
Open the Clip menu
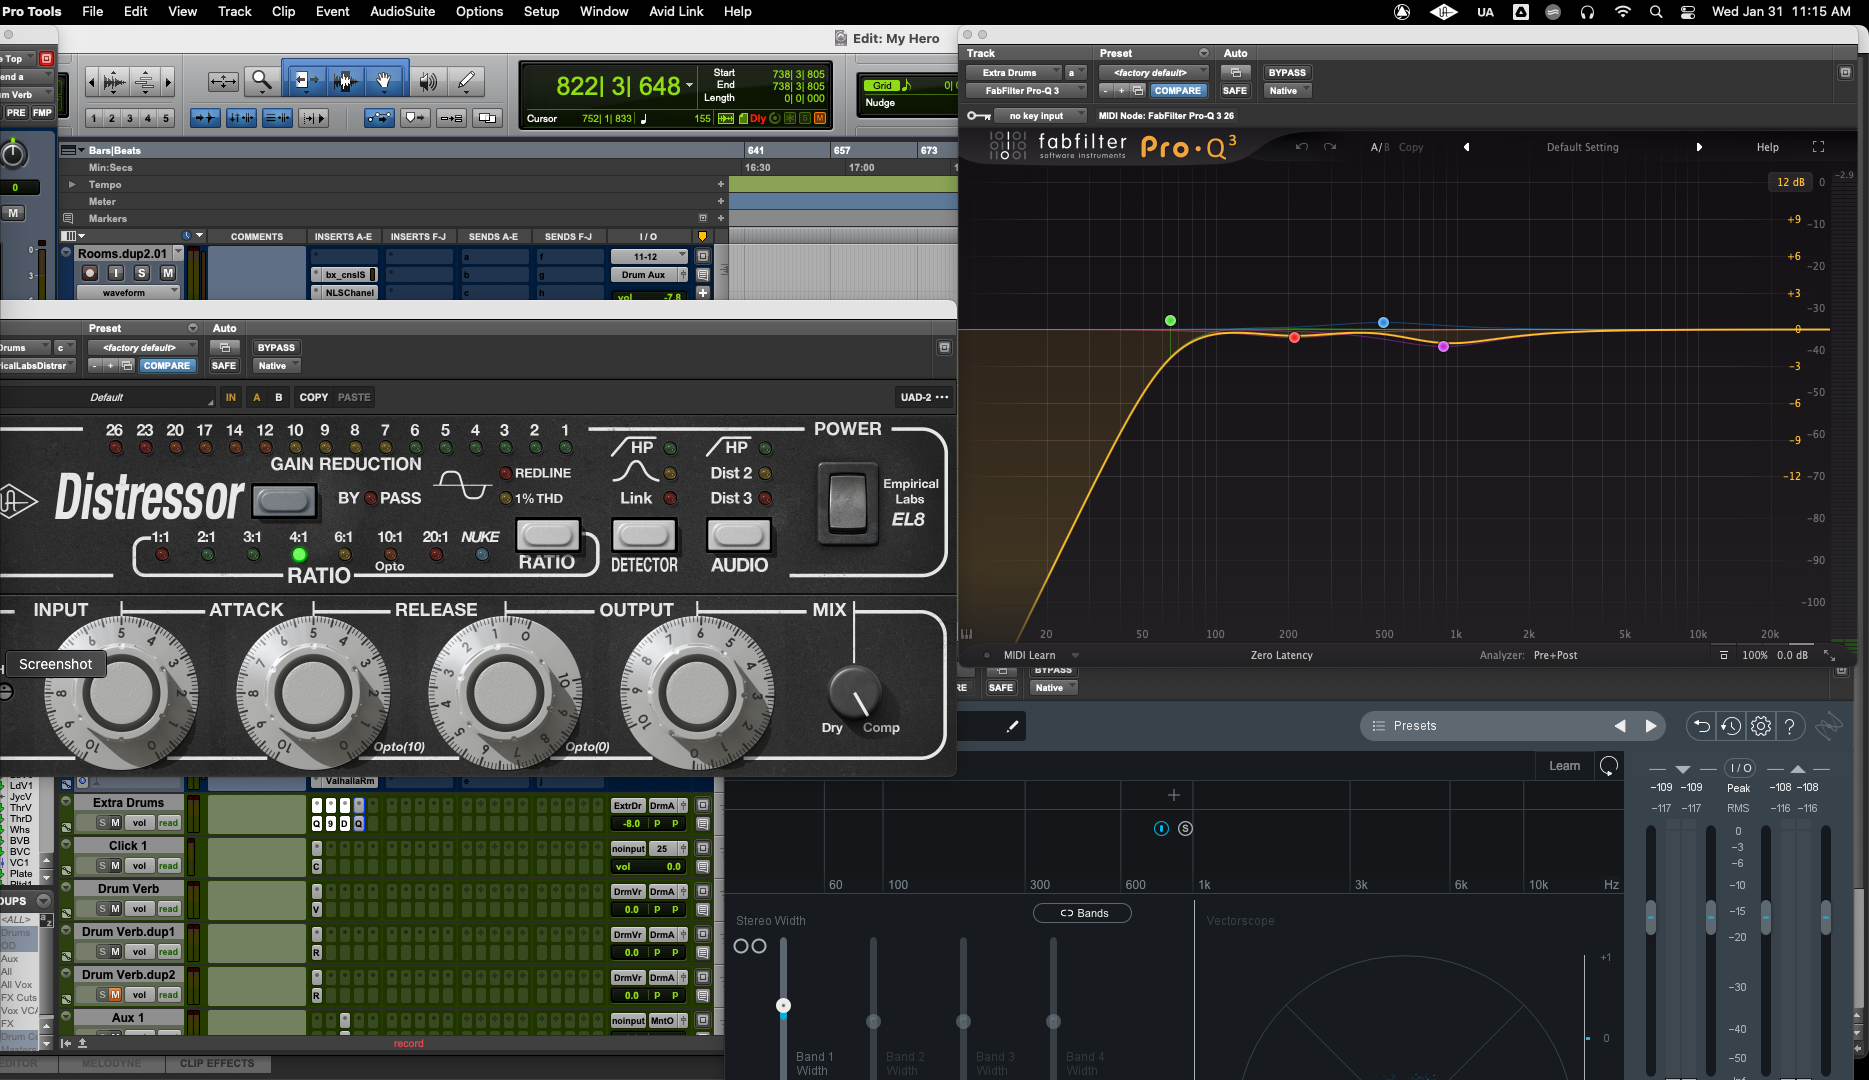tap(284, 12)
